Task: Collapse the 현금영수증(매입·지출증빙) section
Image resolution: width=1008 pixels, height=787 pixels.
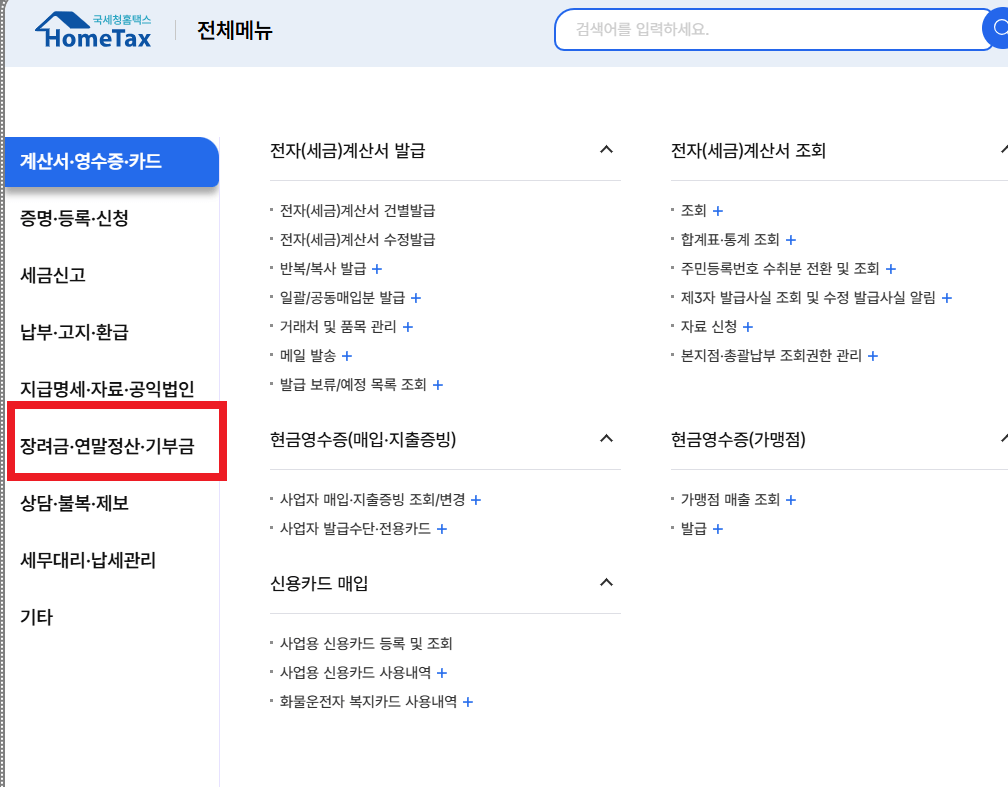Action: (605, 437)
